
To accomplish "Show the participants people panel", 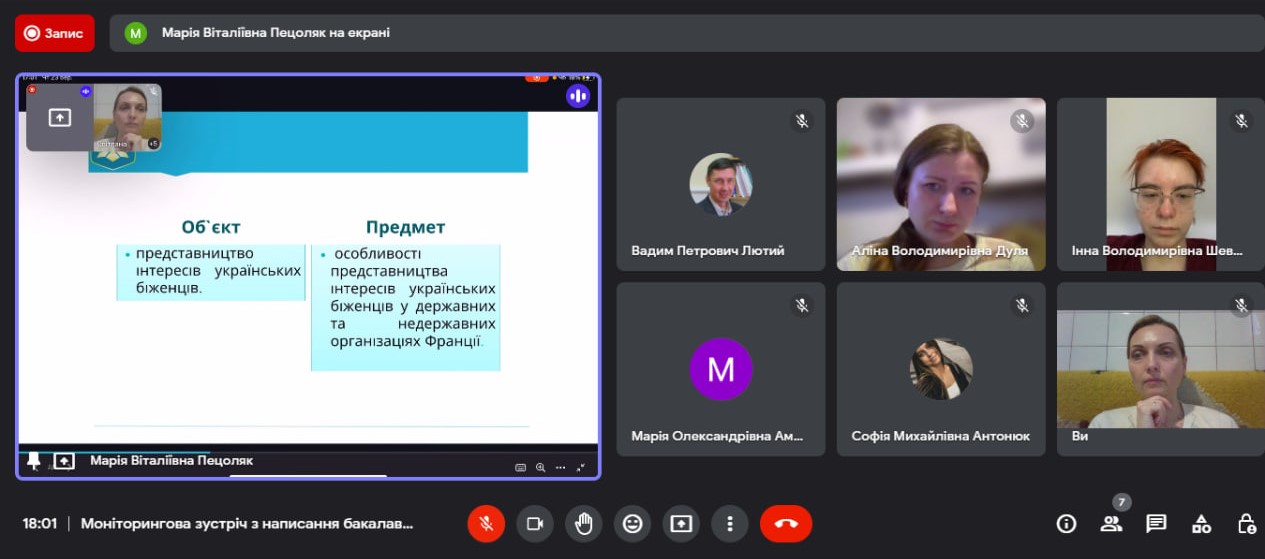I will (1111, 523).
